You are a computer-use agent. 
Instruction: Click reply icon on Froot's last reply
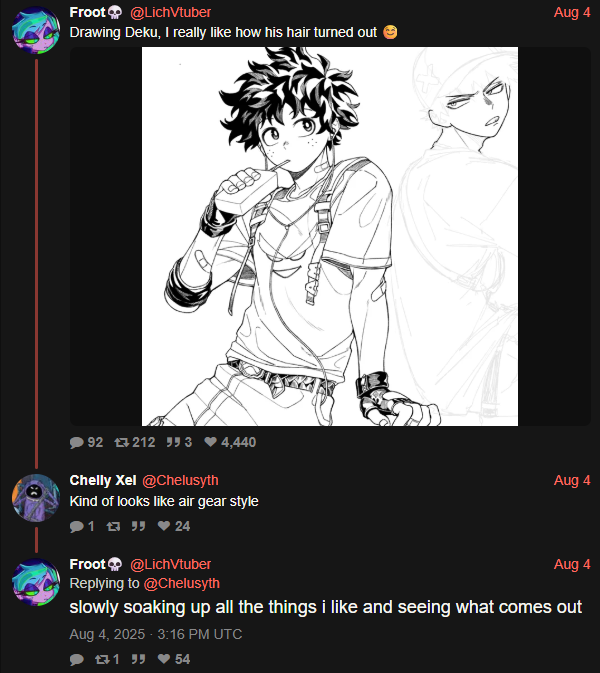point(77,659)
